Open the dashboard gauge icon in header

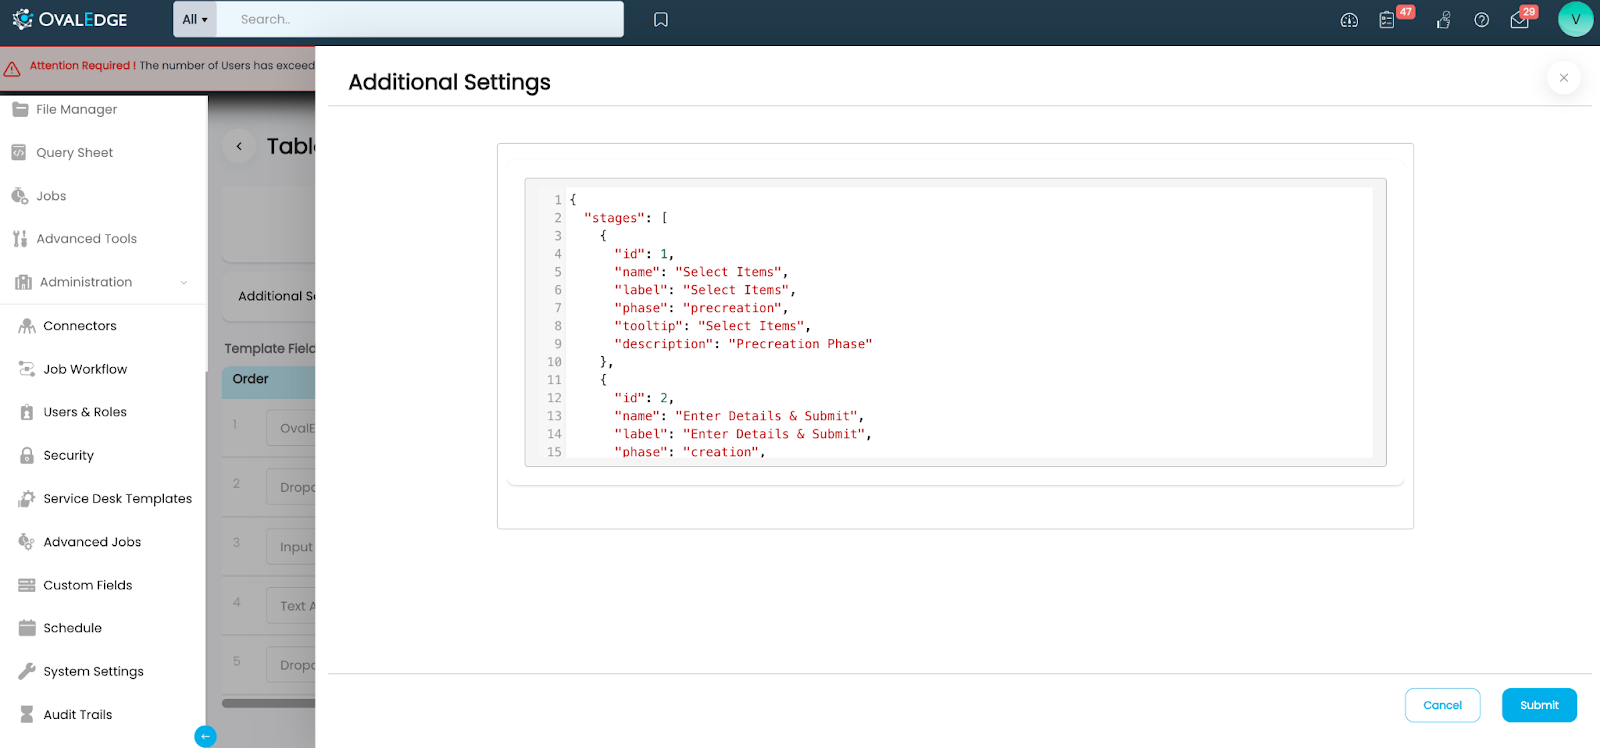pos(1349,20)
